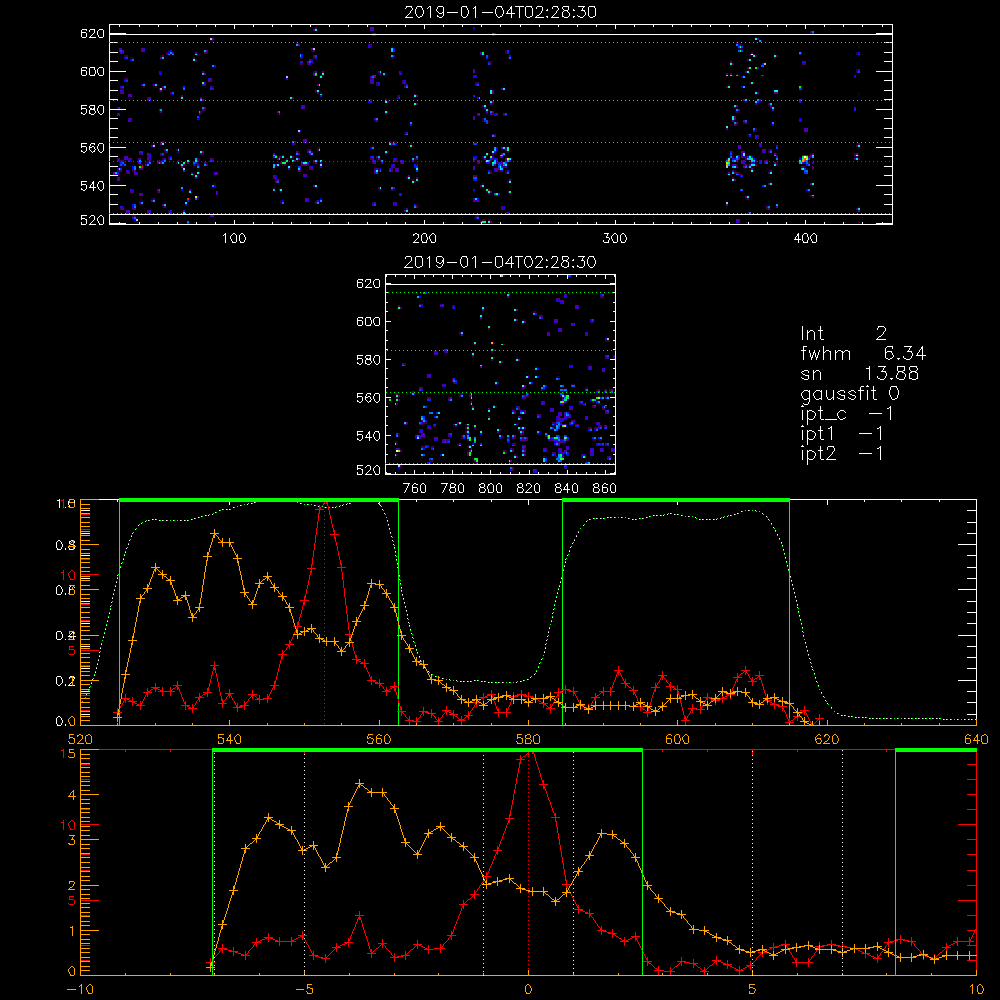1000x1000 pixels.
Task: Click x-axis label 800 of the middle image
Action: [490, 489]
